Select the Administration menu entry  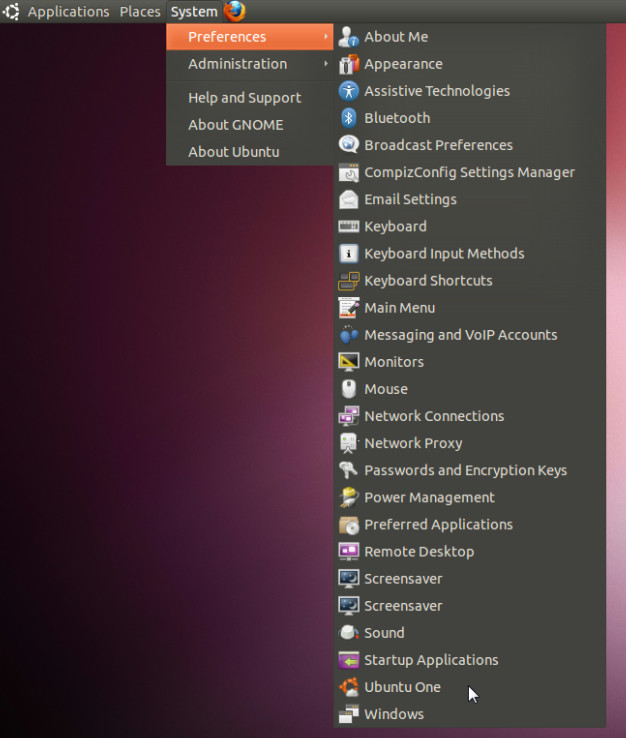(x=250, y=64)
